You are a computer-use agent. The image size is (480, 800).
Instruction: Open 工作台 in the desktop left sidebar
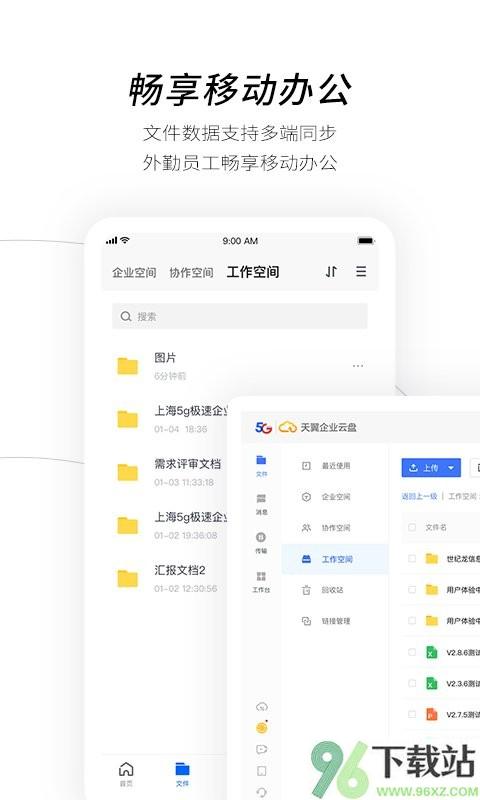point(261,581)
